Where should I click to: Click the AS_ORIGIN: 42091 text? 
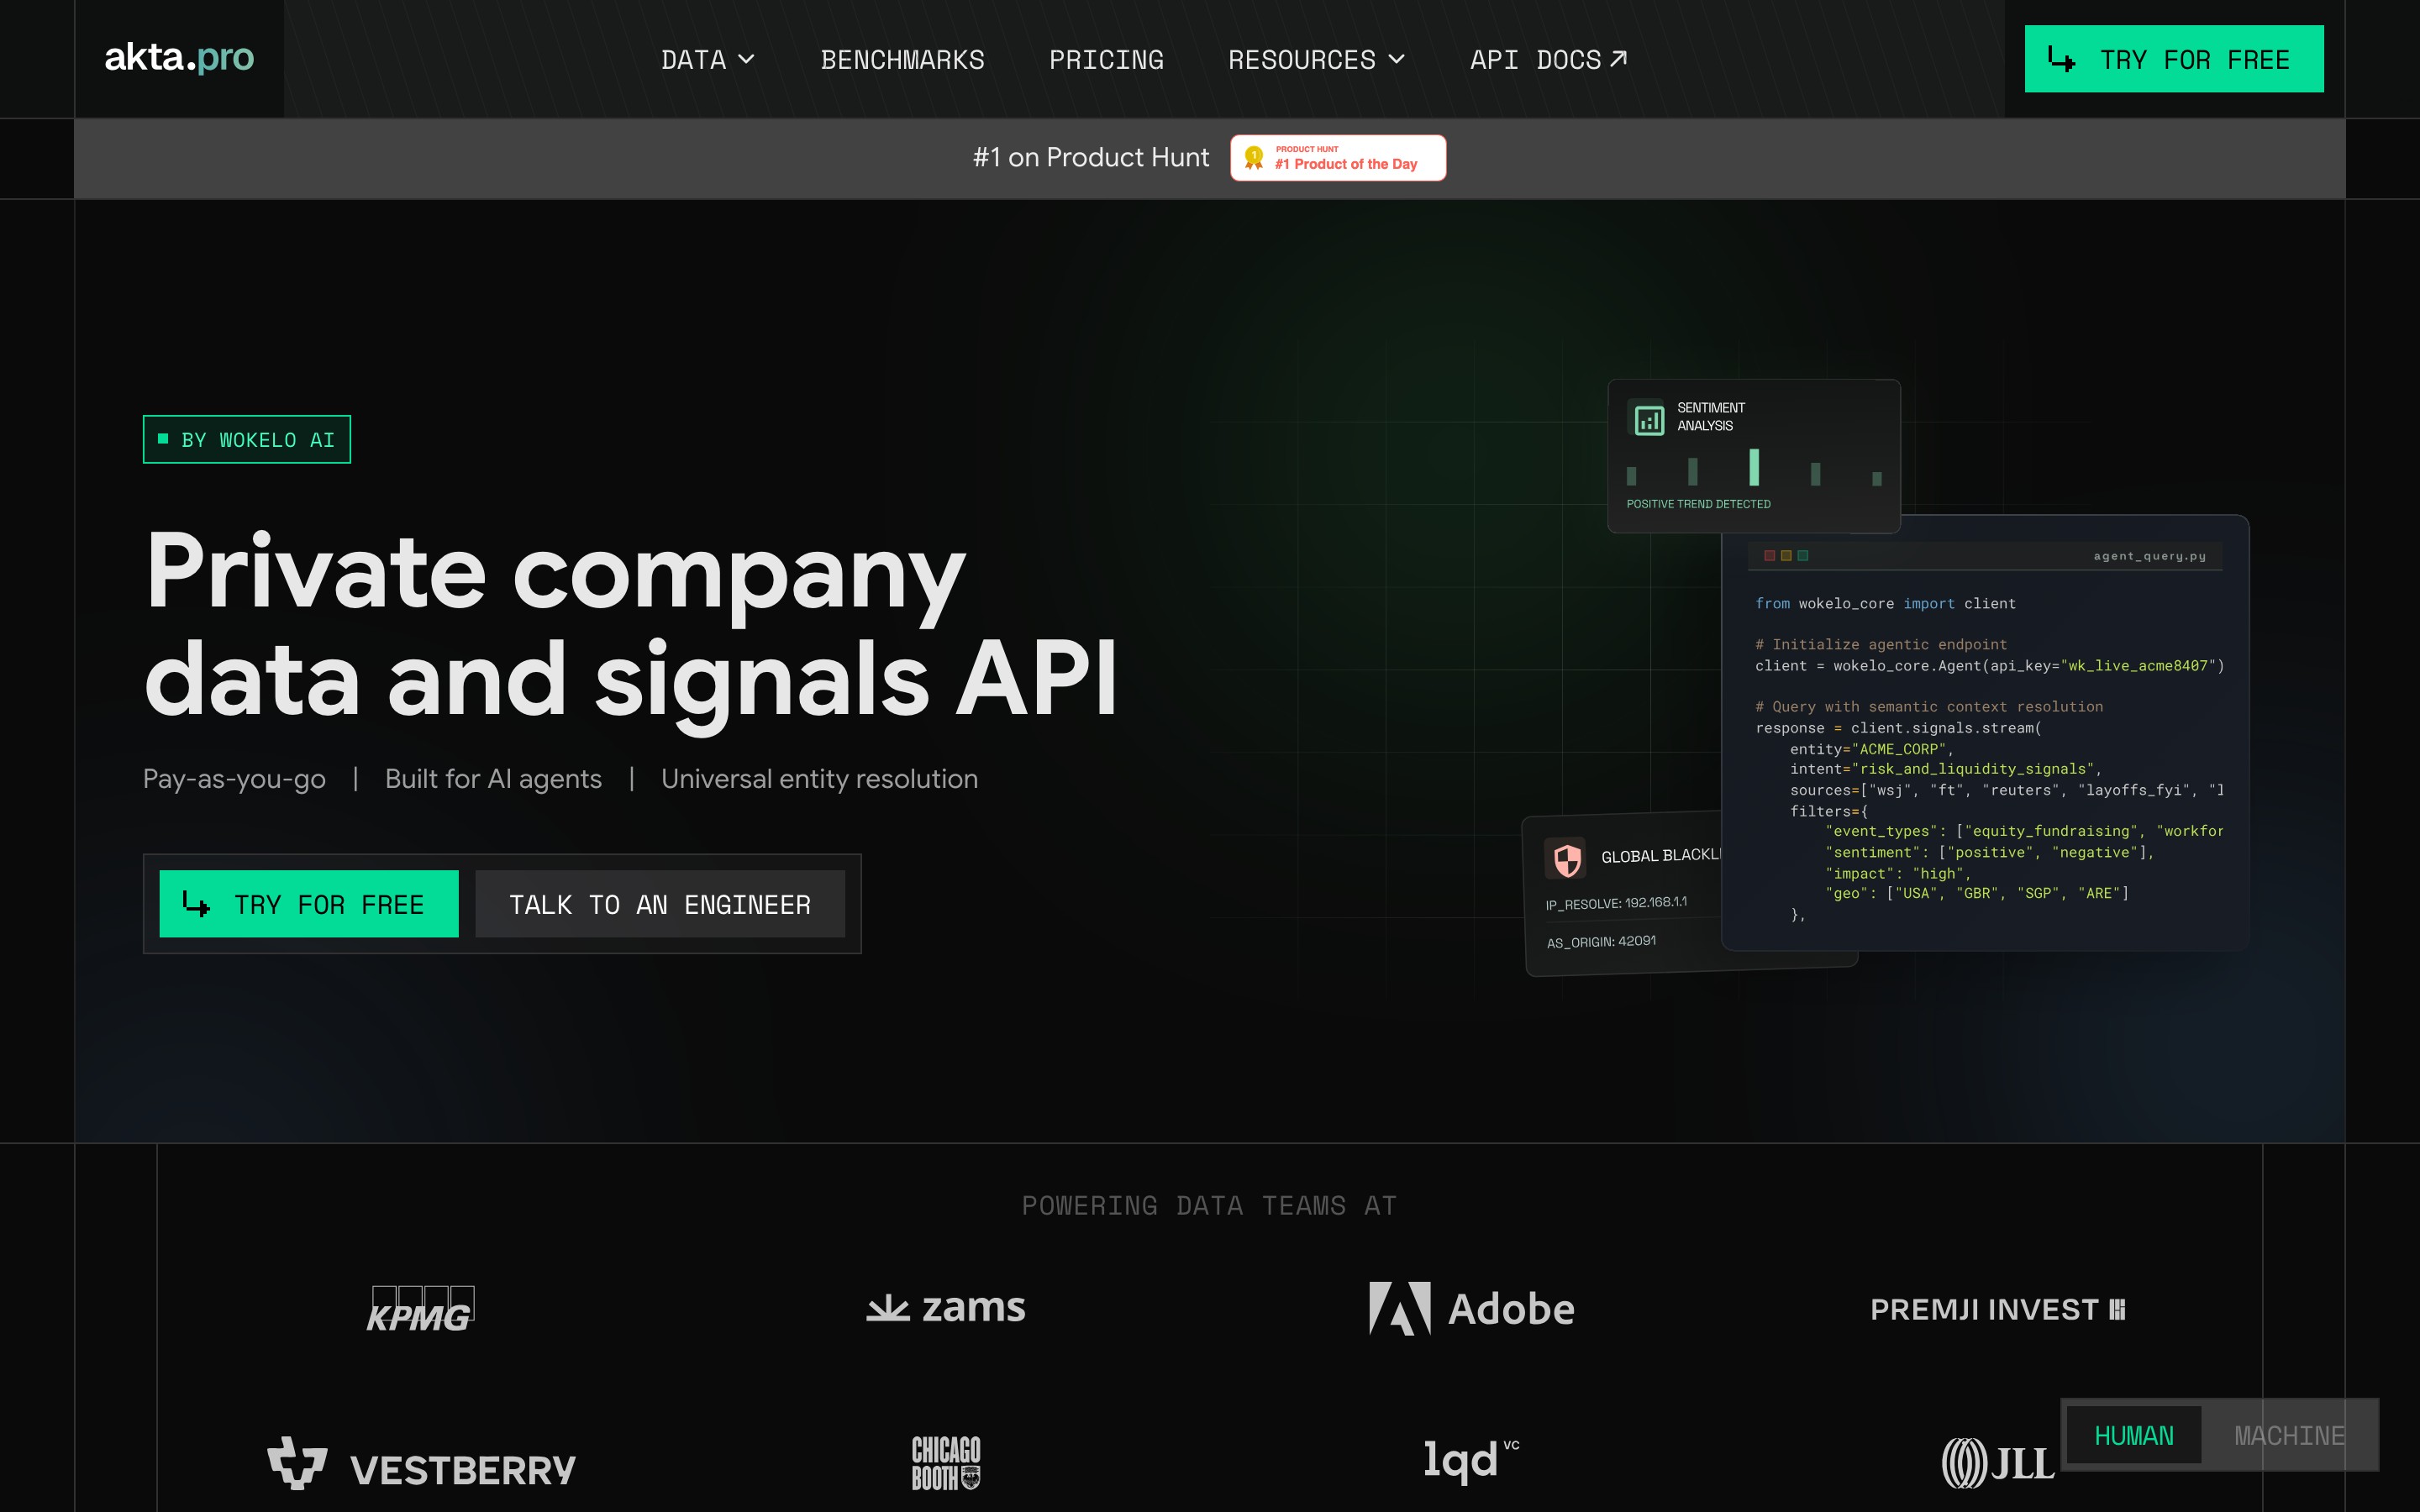[x=1601, y=942]
